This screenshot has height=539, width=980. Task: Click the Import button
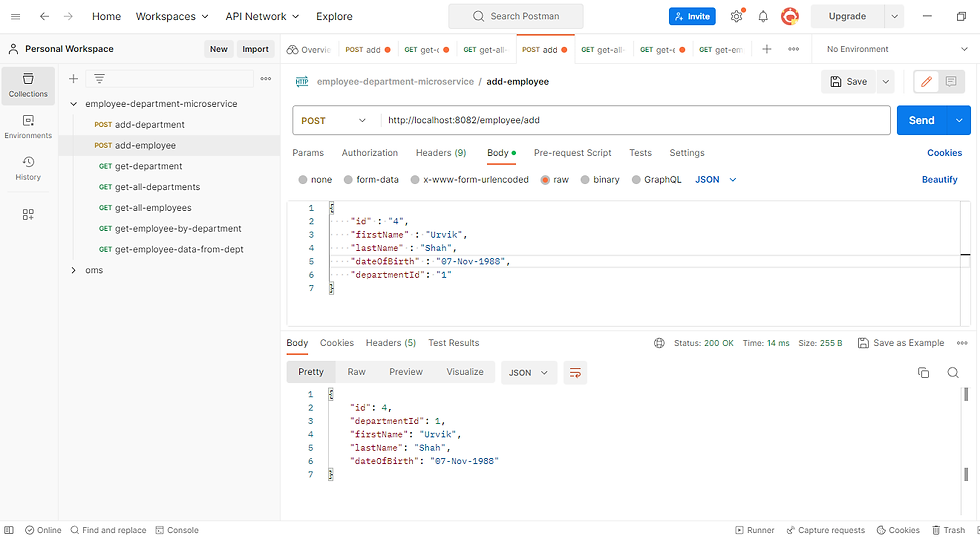pos(255,49)
